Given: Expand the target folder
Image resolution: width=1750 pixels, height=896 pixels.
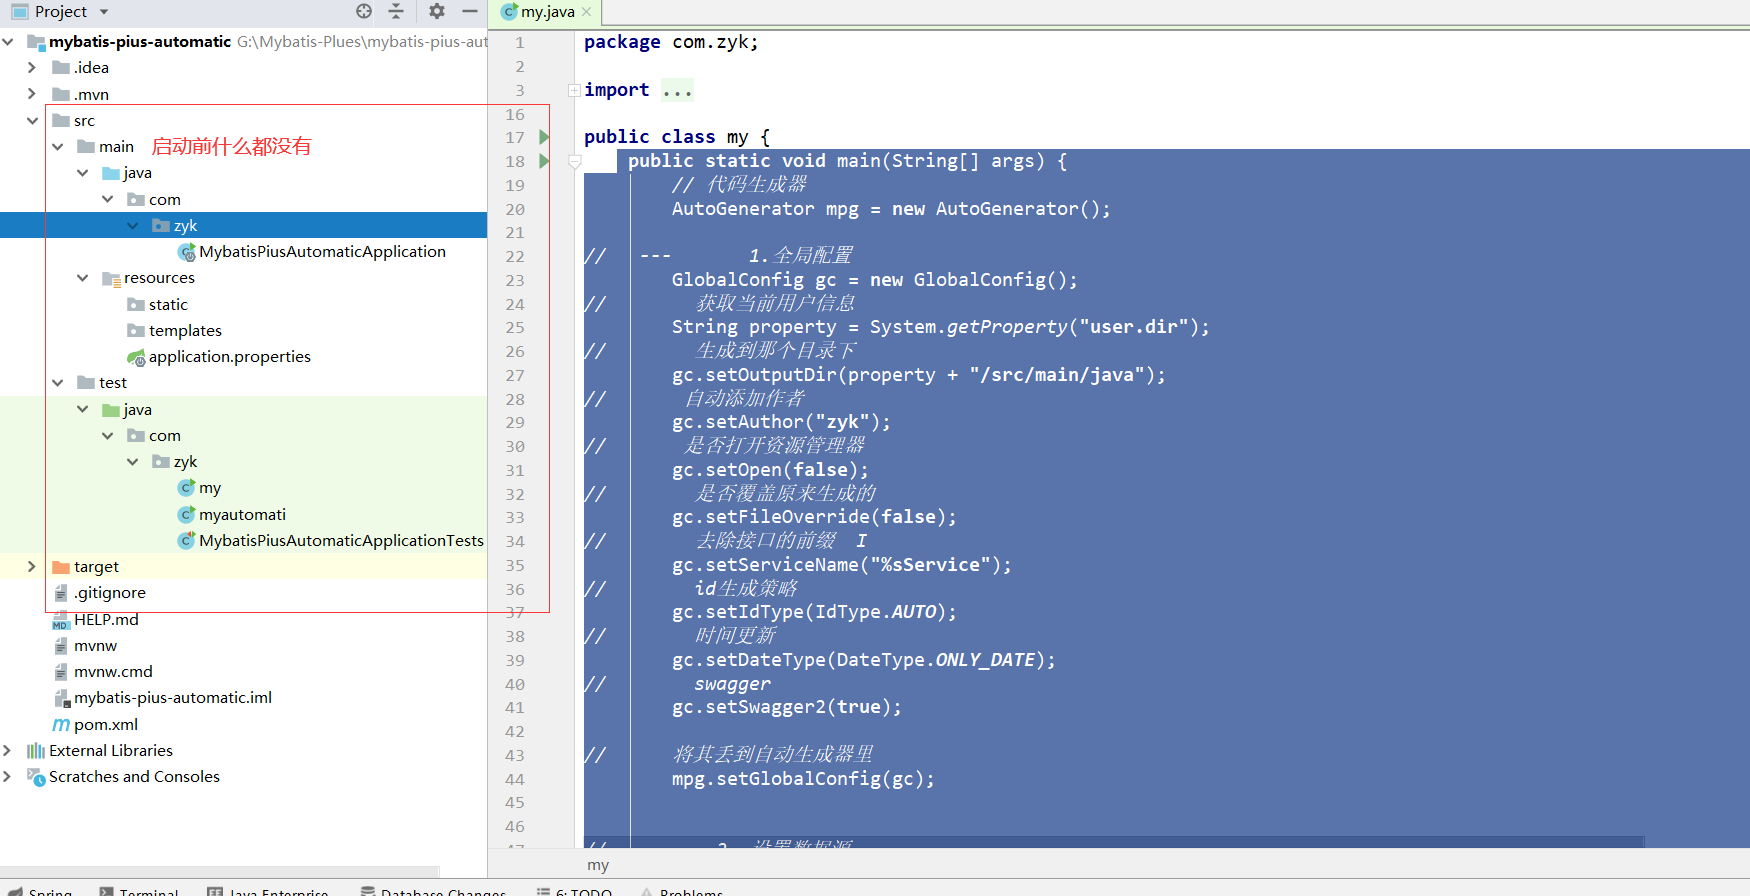Looking at the screenshot, I should [32, 566].
